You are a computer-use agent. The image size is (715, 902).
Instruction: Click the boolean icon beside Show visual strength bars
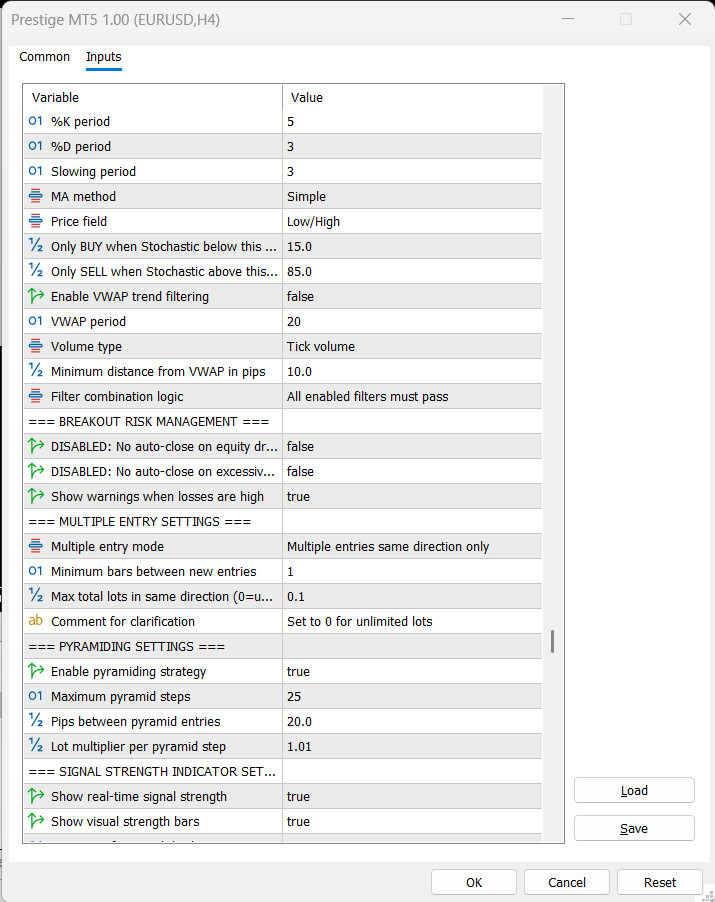pyautogui.click(x=36, y=821)
